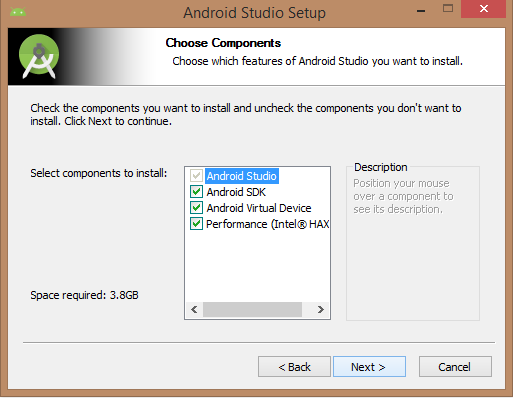Image resolution: width=513 pixels, height=398 pixels.
Task: Toggle the Performance (Intel HAXM) checkbox
Action: (x=196, y=224)
